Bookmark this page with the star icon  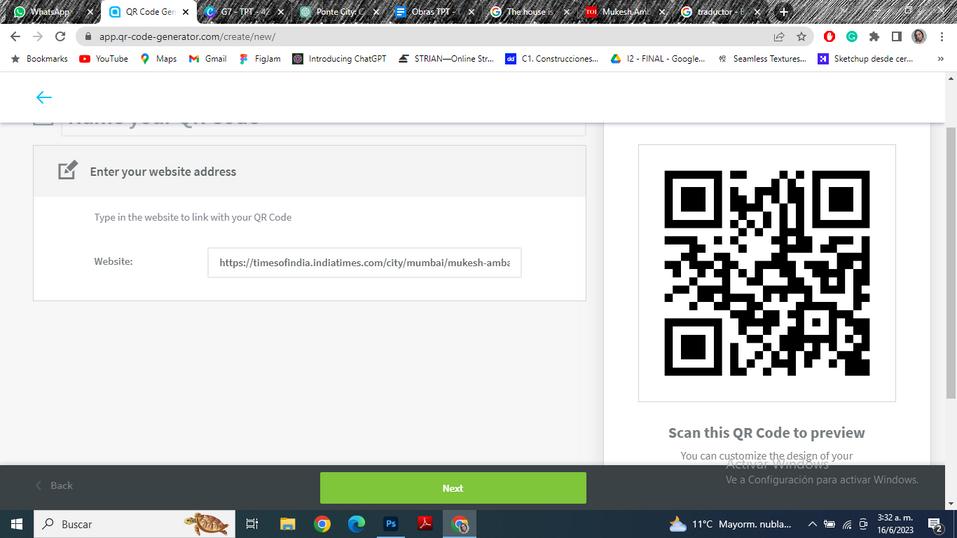(801, 37)
